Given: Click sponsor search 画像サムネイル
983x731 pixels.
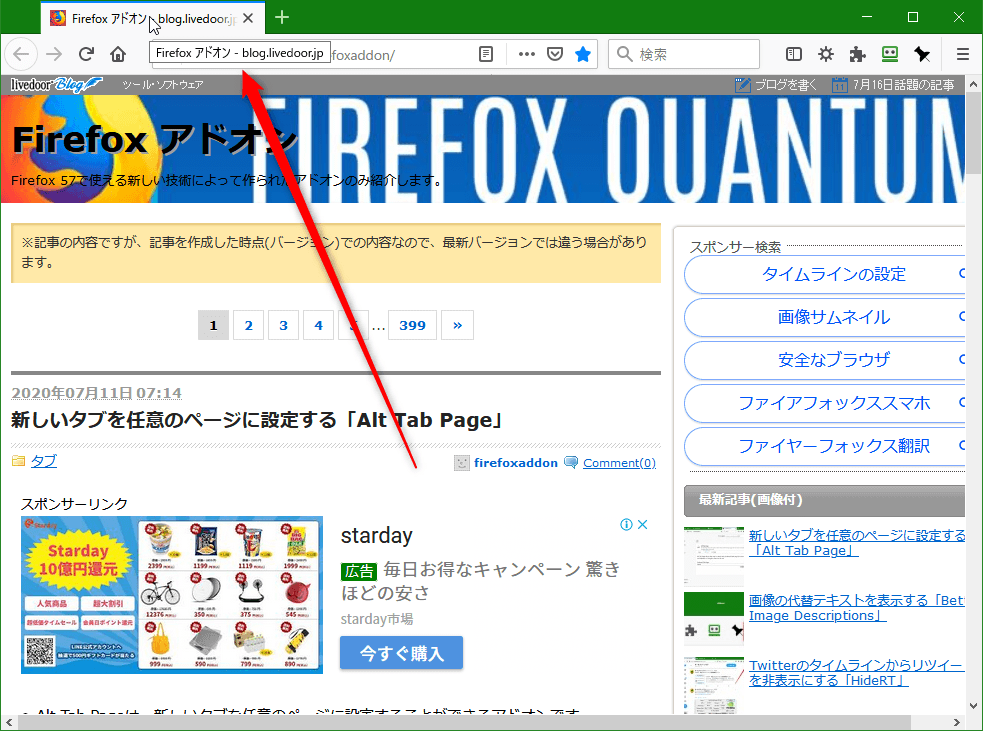Looking at the screenshot, I should click(x=833, y=317).
